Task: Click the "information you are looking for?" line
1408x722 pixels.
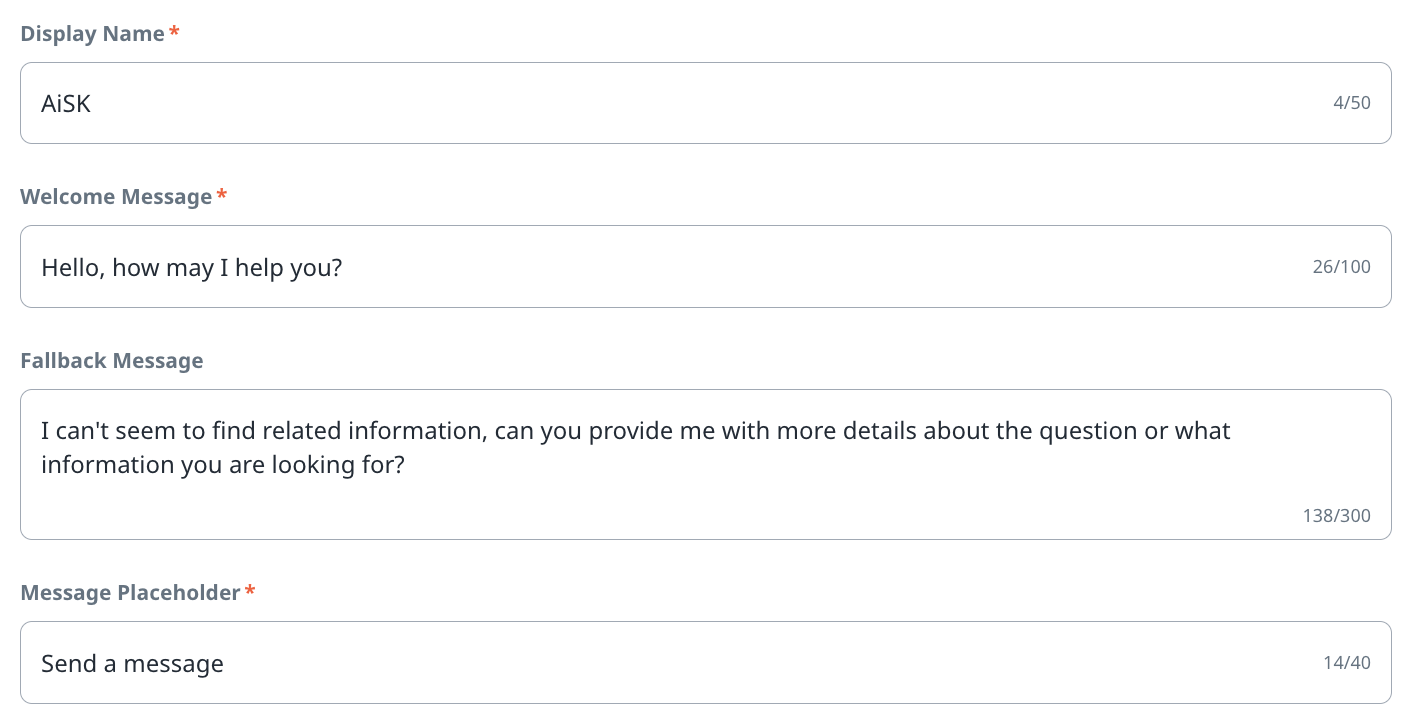Action: (222, 465)
